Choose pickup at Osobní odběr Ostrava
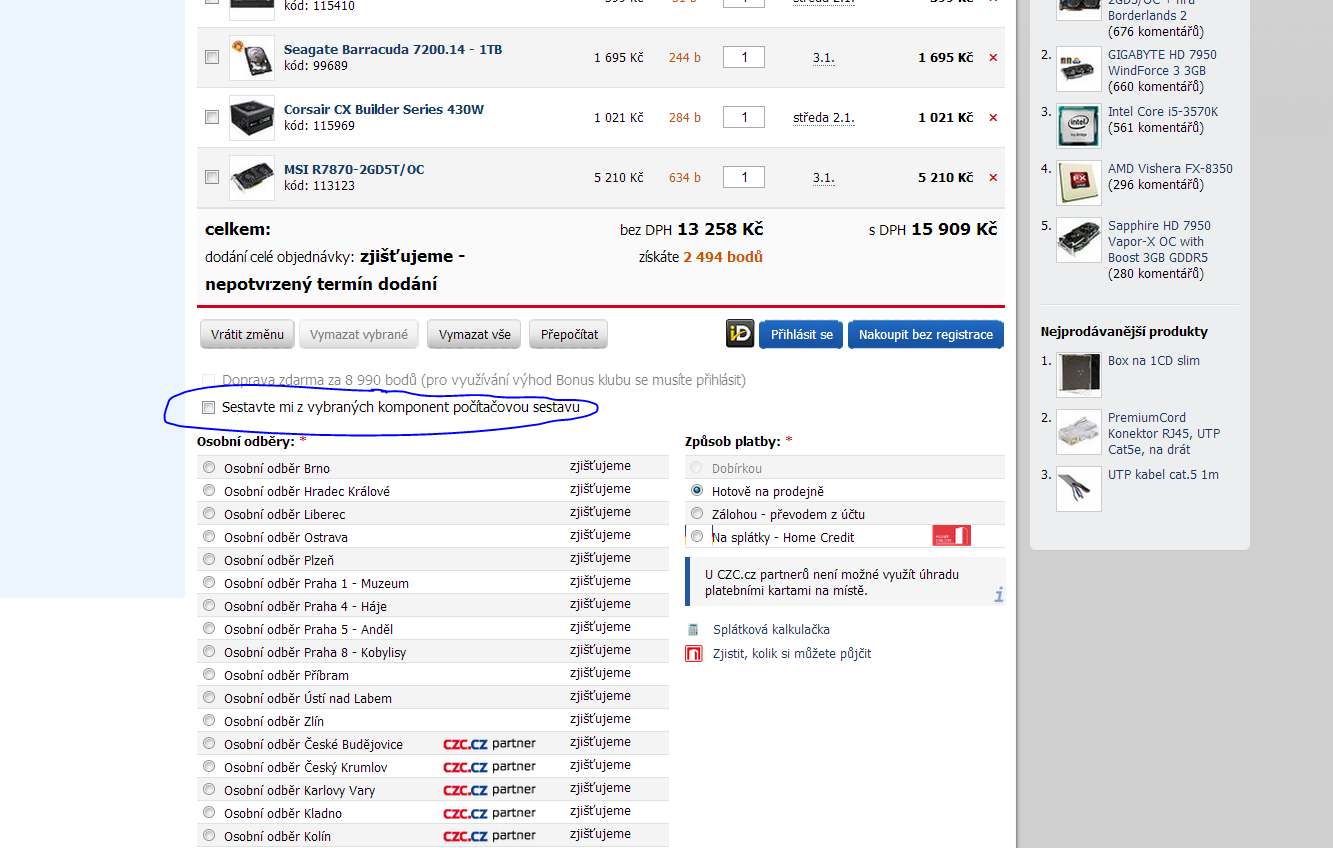Image resolution: width=1333 pixels, height=848 pixels. (x=209, y=536)
